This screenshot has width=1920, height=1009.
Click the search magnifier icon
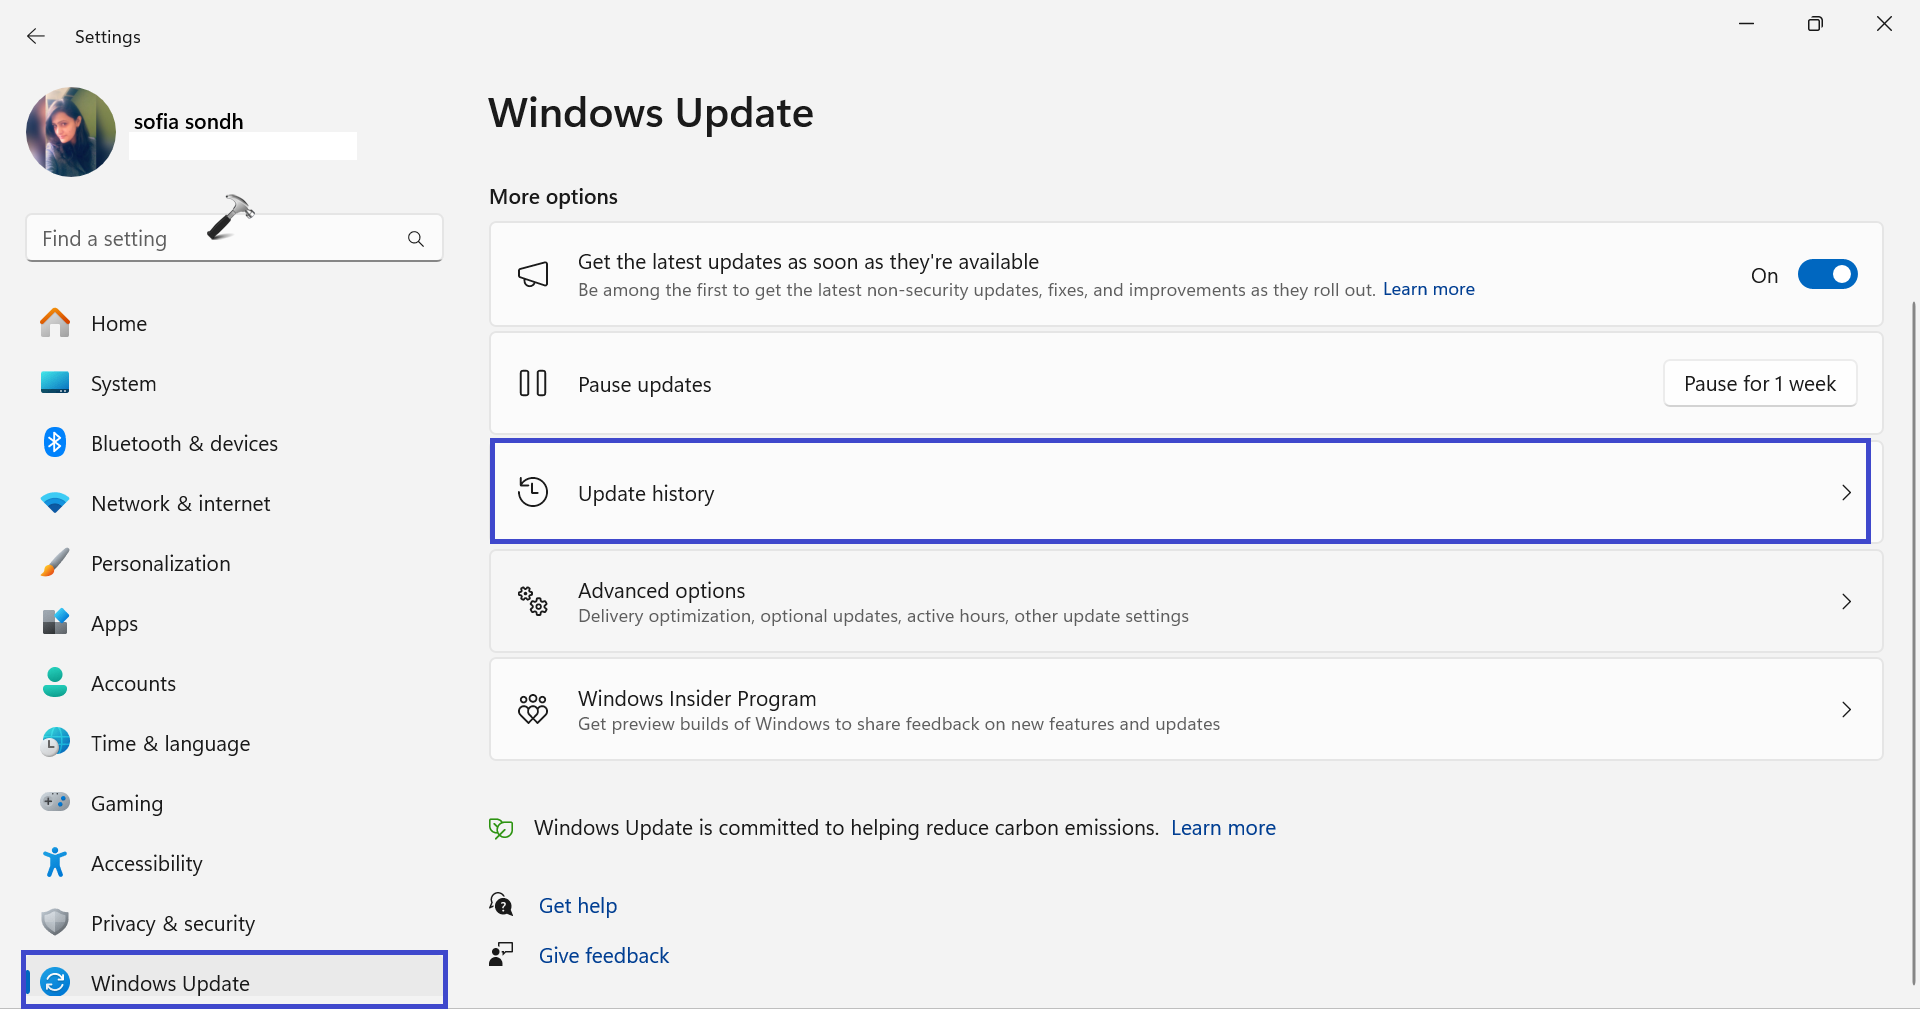pyautogui.click(x=416, y=239)
